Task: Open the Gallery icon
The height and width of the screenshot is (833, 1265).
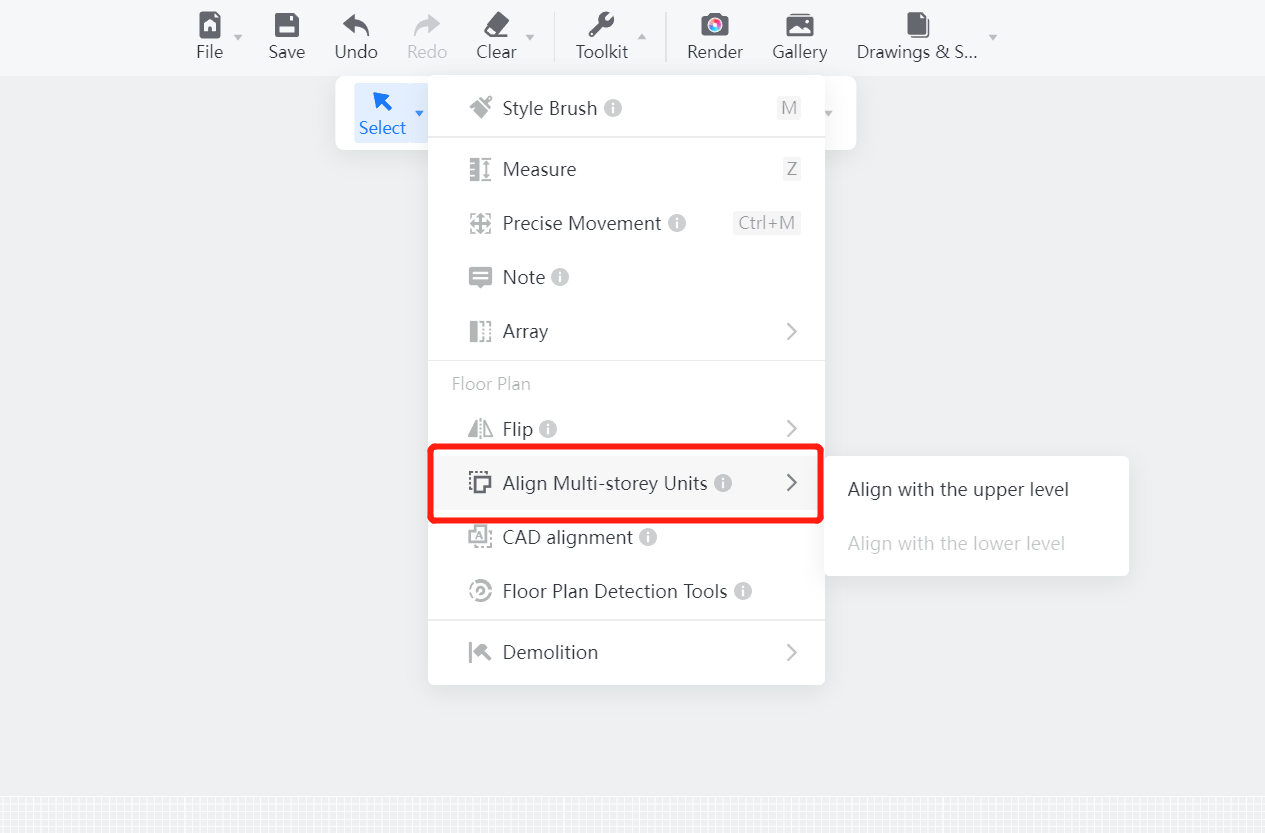Action: tap(800, 25)
